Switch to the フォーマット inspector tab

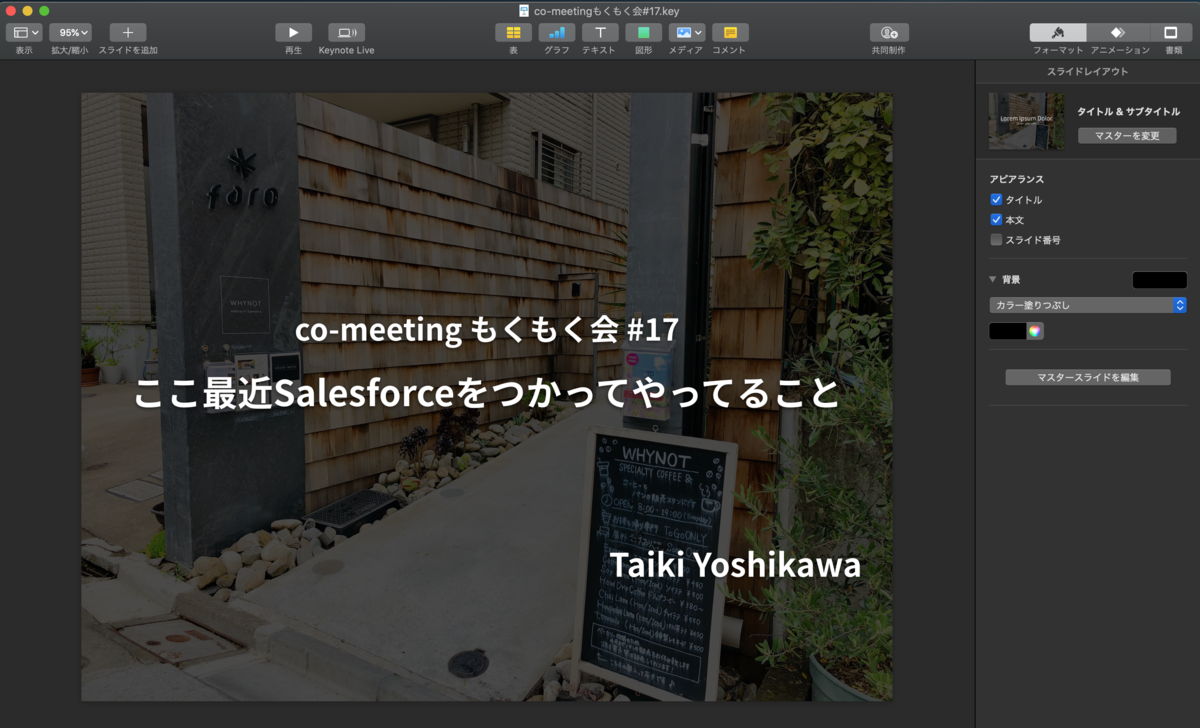1058,33
